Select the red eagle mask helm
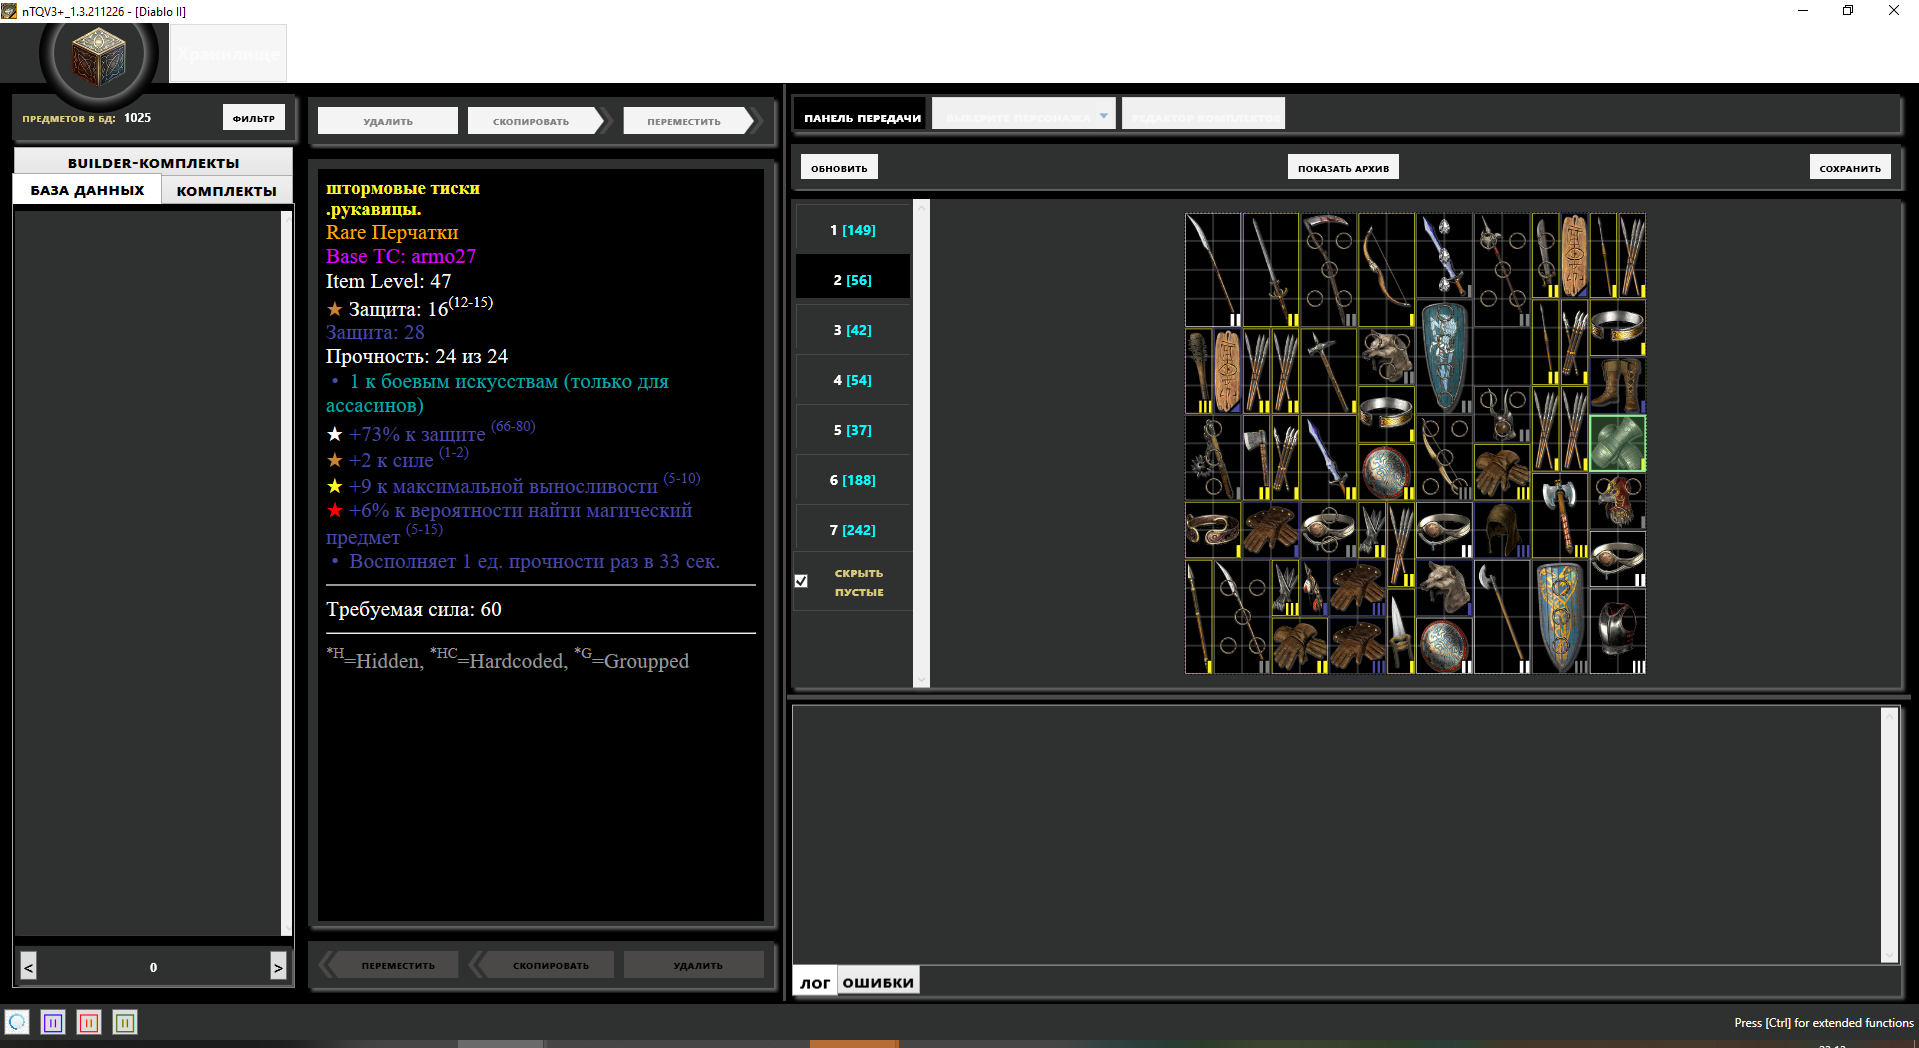This screenshot has width=1919, height=1048. click(1617, 501)
